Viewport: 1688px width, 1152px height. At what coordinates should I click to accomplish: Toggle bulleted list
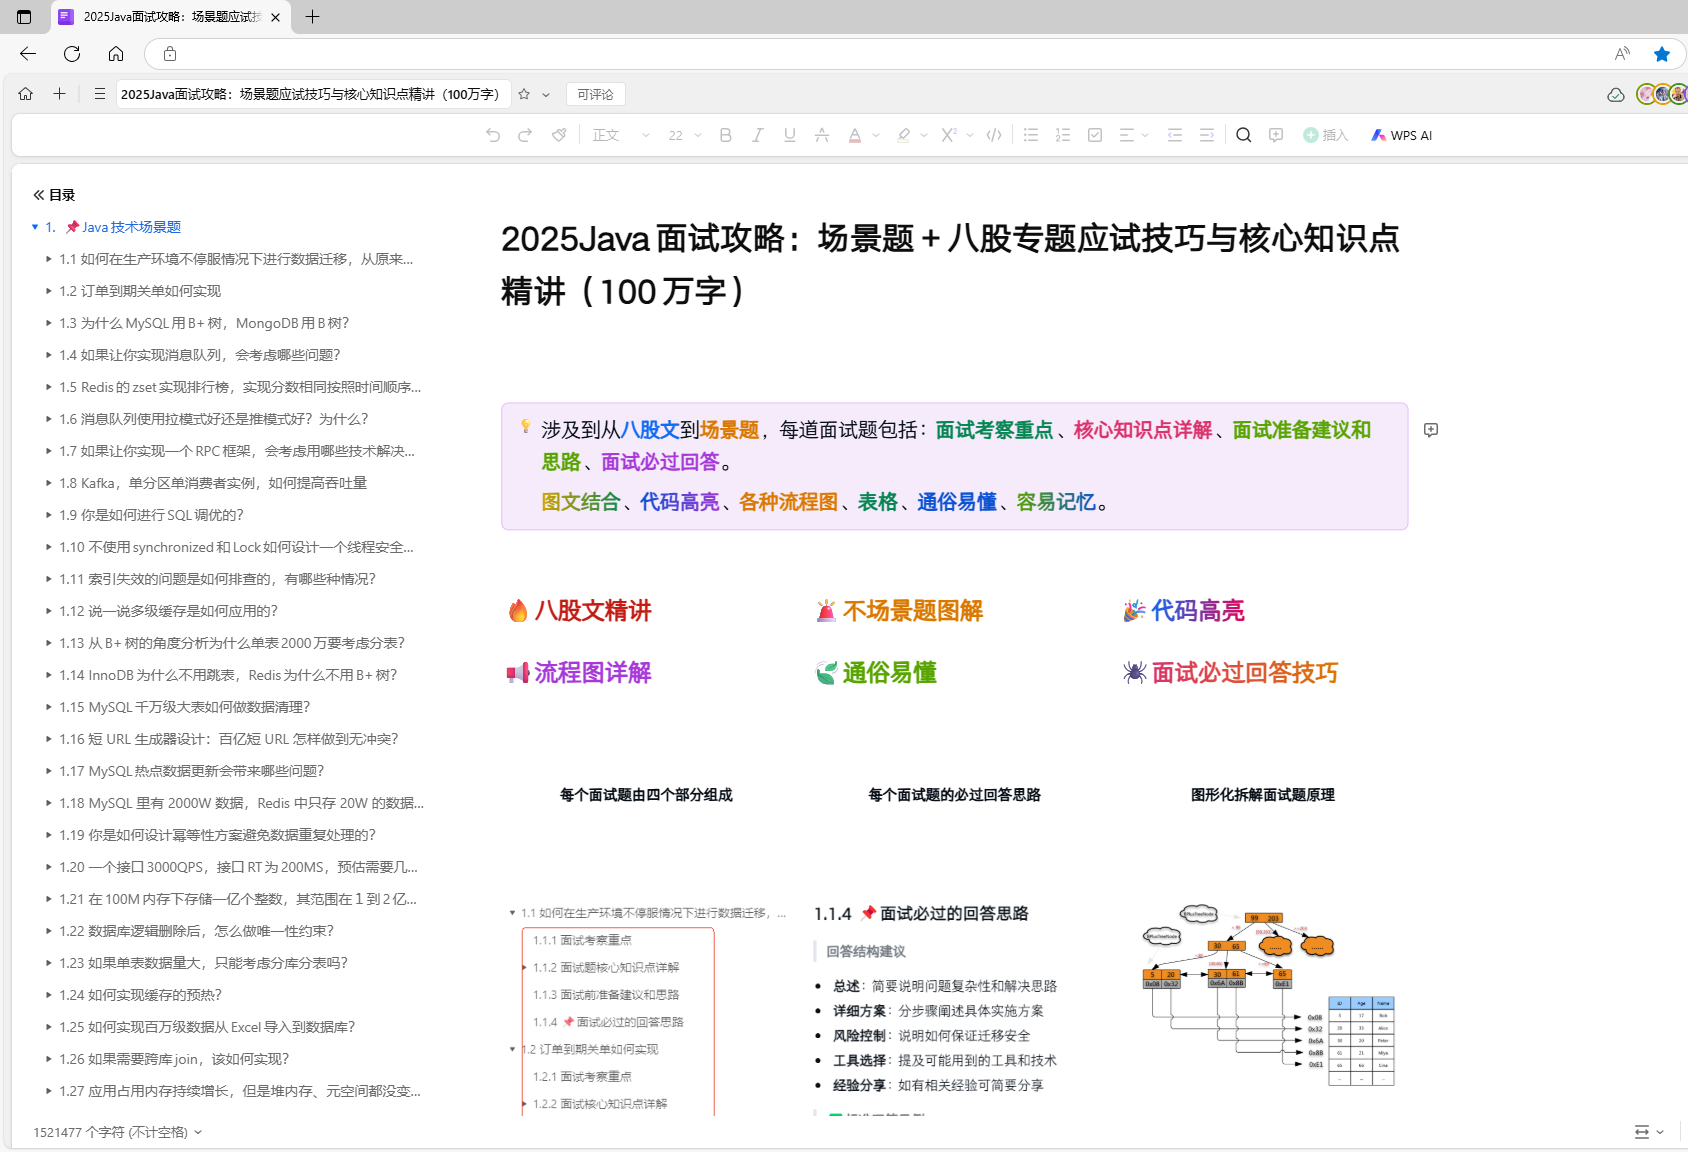1031,135
